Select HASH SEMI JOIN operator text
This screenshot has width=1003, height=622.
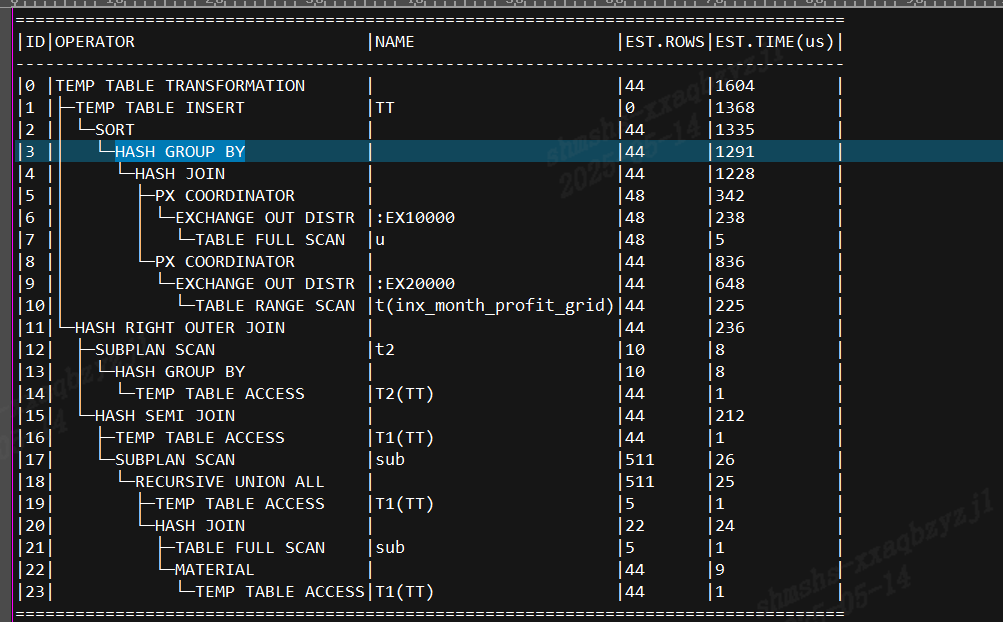tap(165, 415)
